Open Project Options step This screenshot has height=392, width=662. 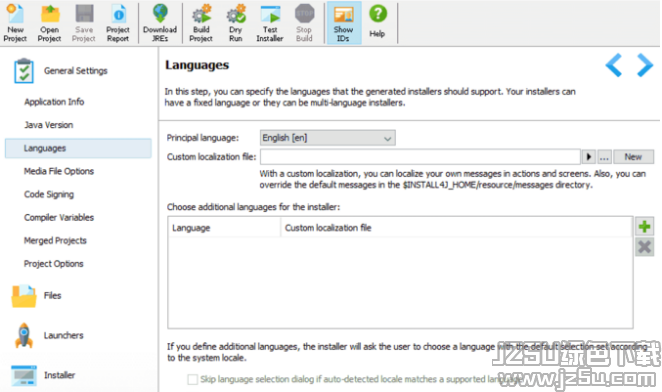pos(53,264)
